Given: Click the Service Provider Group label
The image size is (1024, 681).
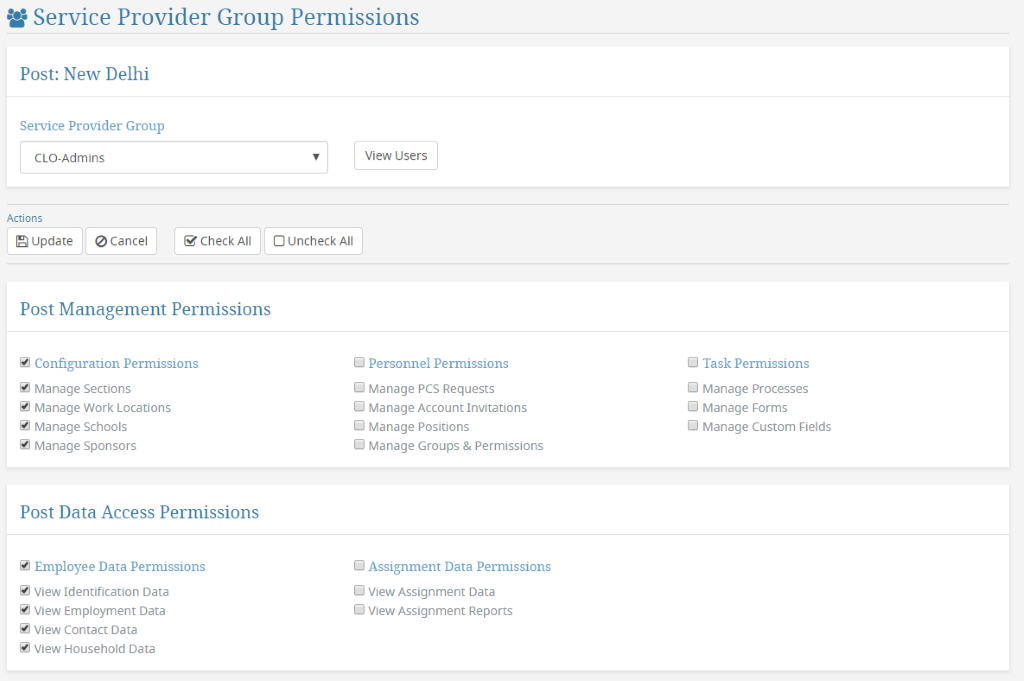Looking at the screenshot, I should coord(92,125).
